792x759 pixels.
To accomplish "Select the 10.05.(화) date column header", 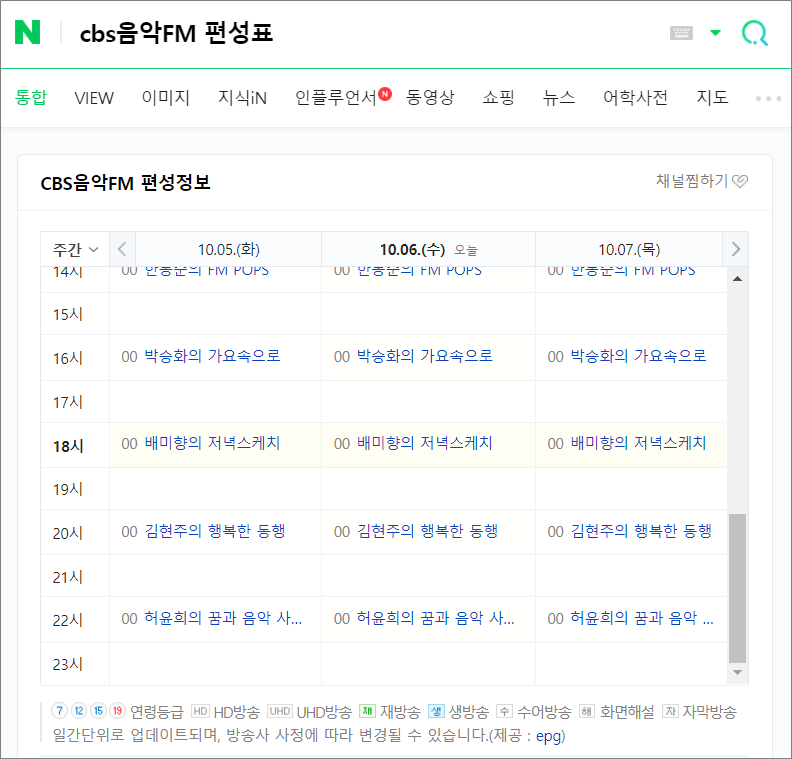I will click(x=228, y=249).
